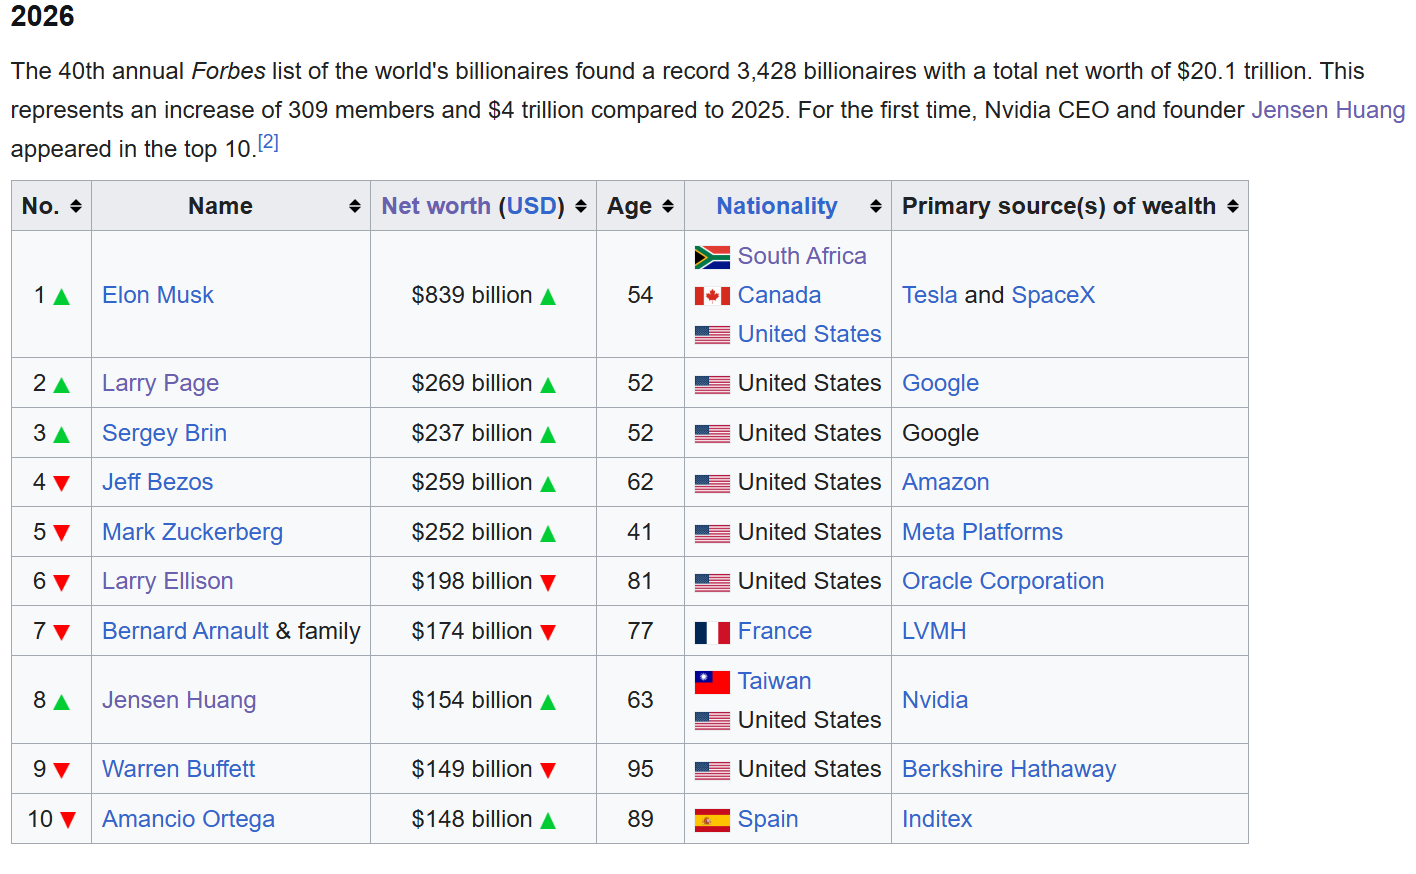Click the US flag in Jeff Bezos's row
Image resolution: width=1416 pixels, height=874 pixels.
(712, 483)
